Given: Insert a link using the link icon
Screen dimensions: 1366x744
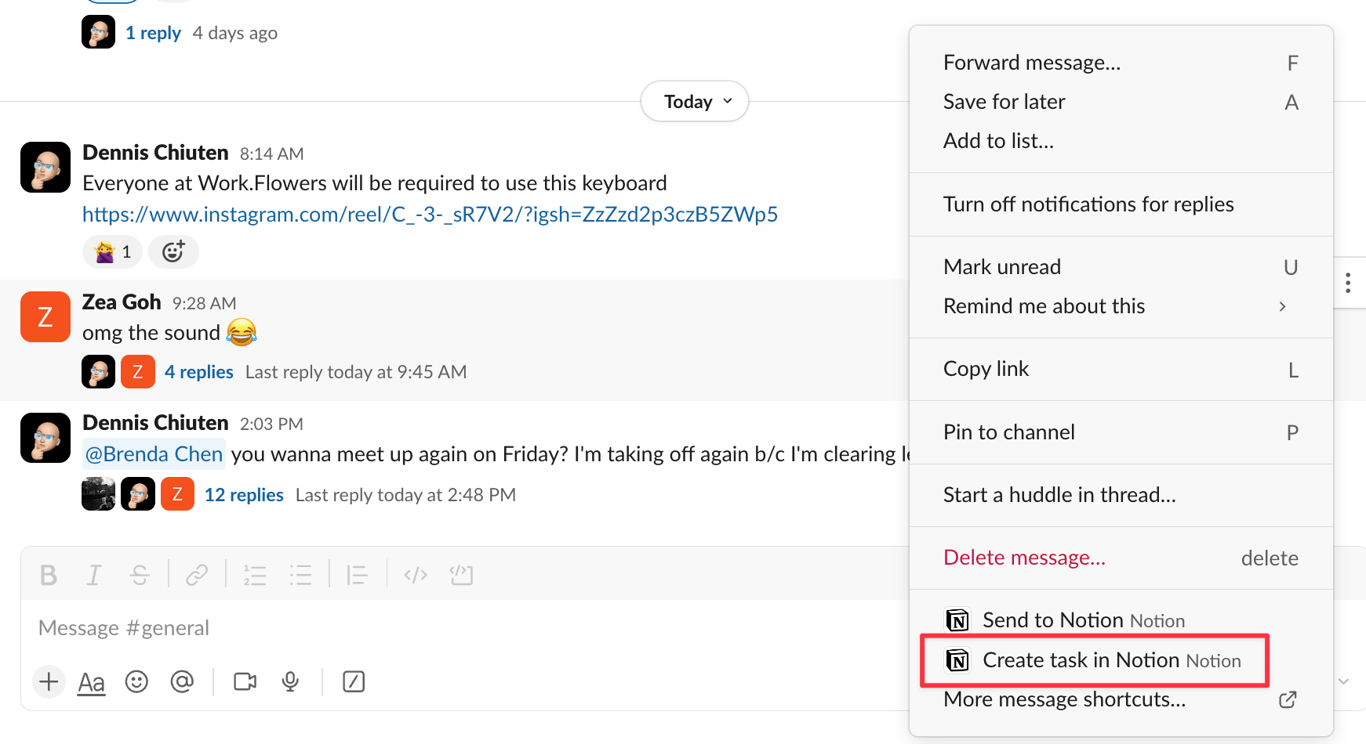Looking at the screenshot, I should [197, 575].
